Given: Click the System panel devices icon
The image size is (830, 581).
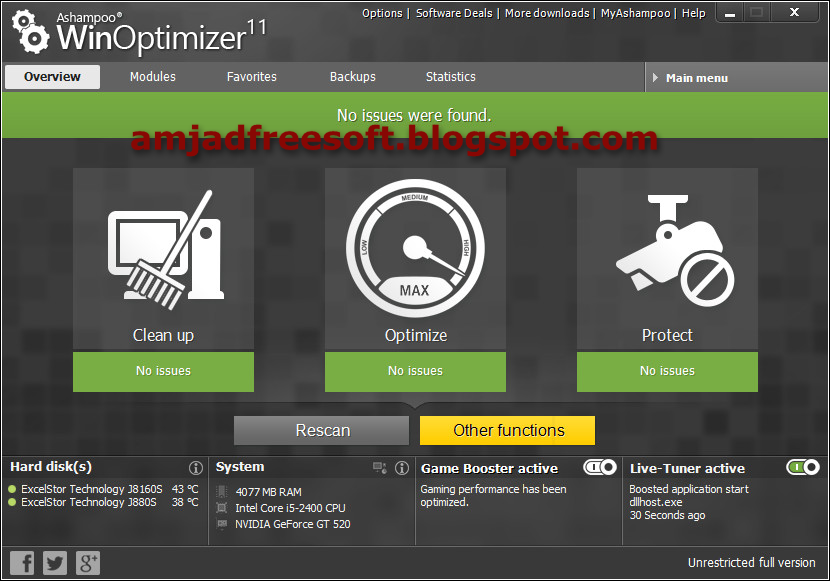Looking at the screenshot, I should tap(380, 468).
